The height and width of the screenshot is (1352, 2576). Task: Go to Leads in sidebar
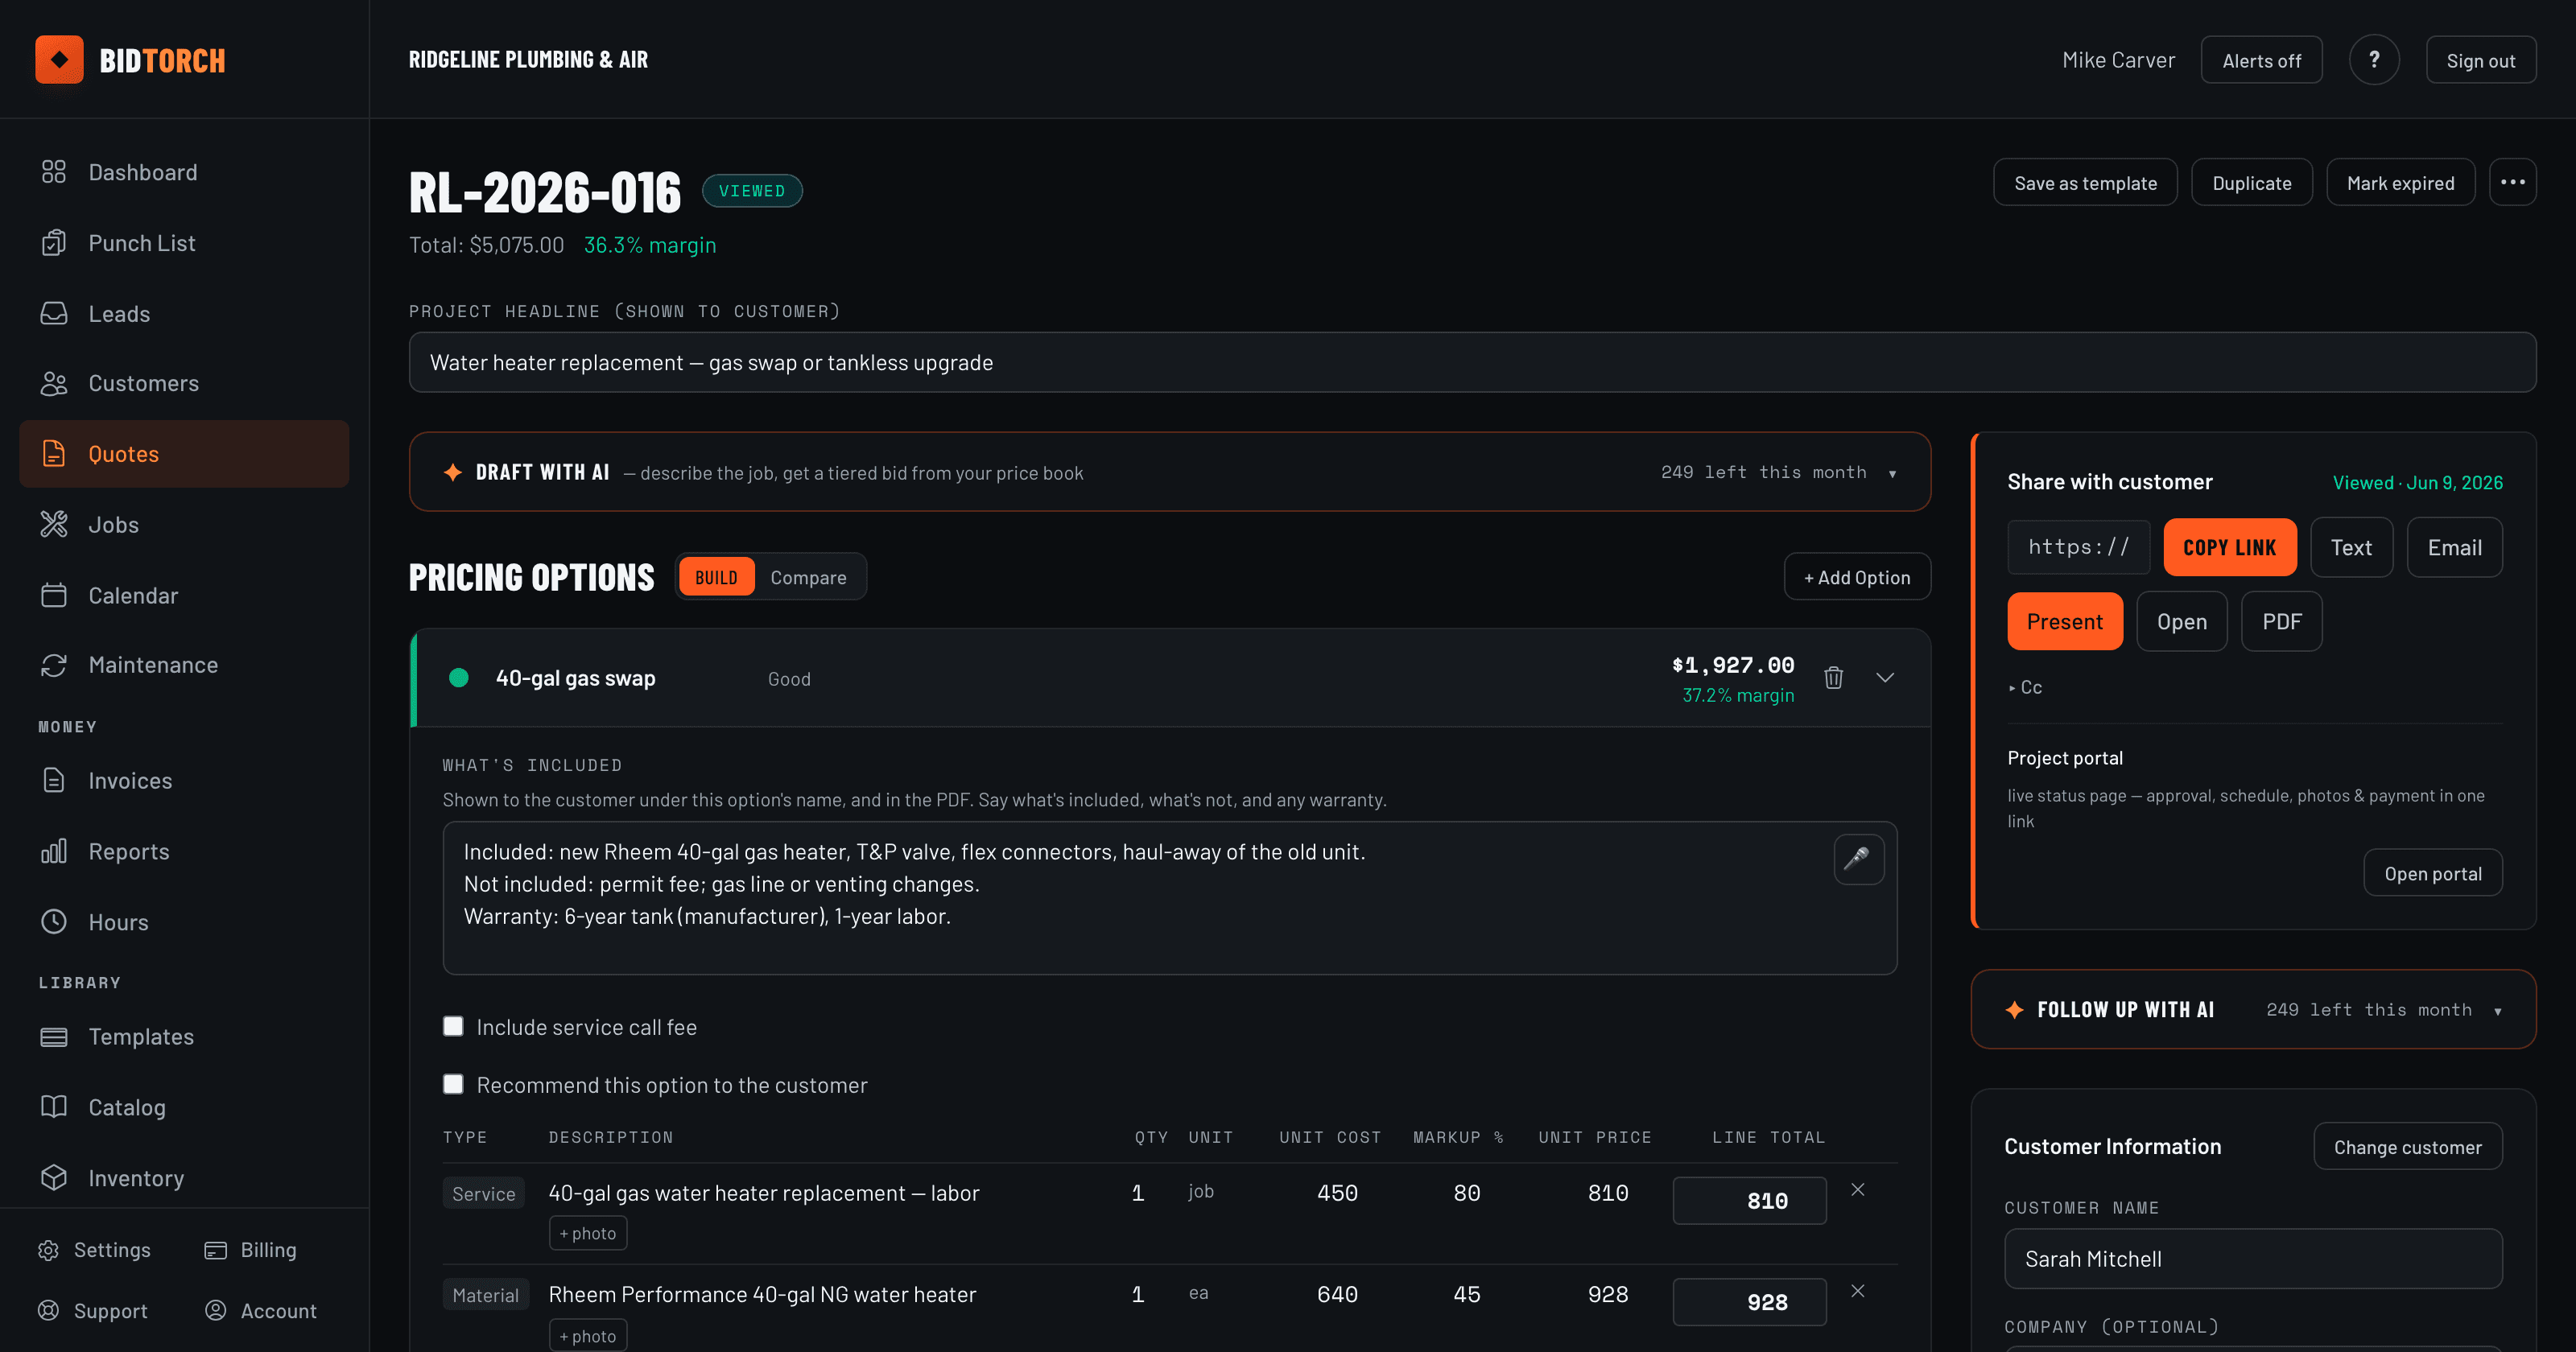(x=184, y=314)
